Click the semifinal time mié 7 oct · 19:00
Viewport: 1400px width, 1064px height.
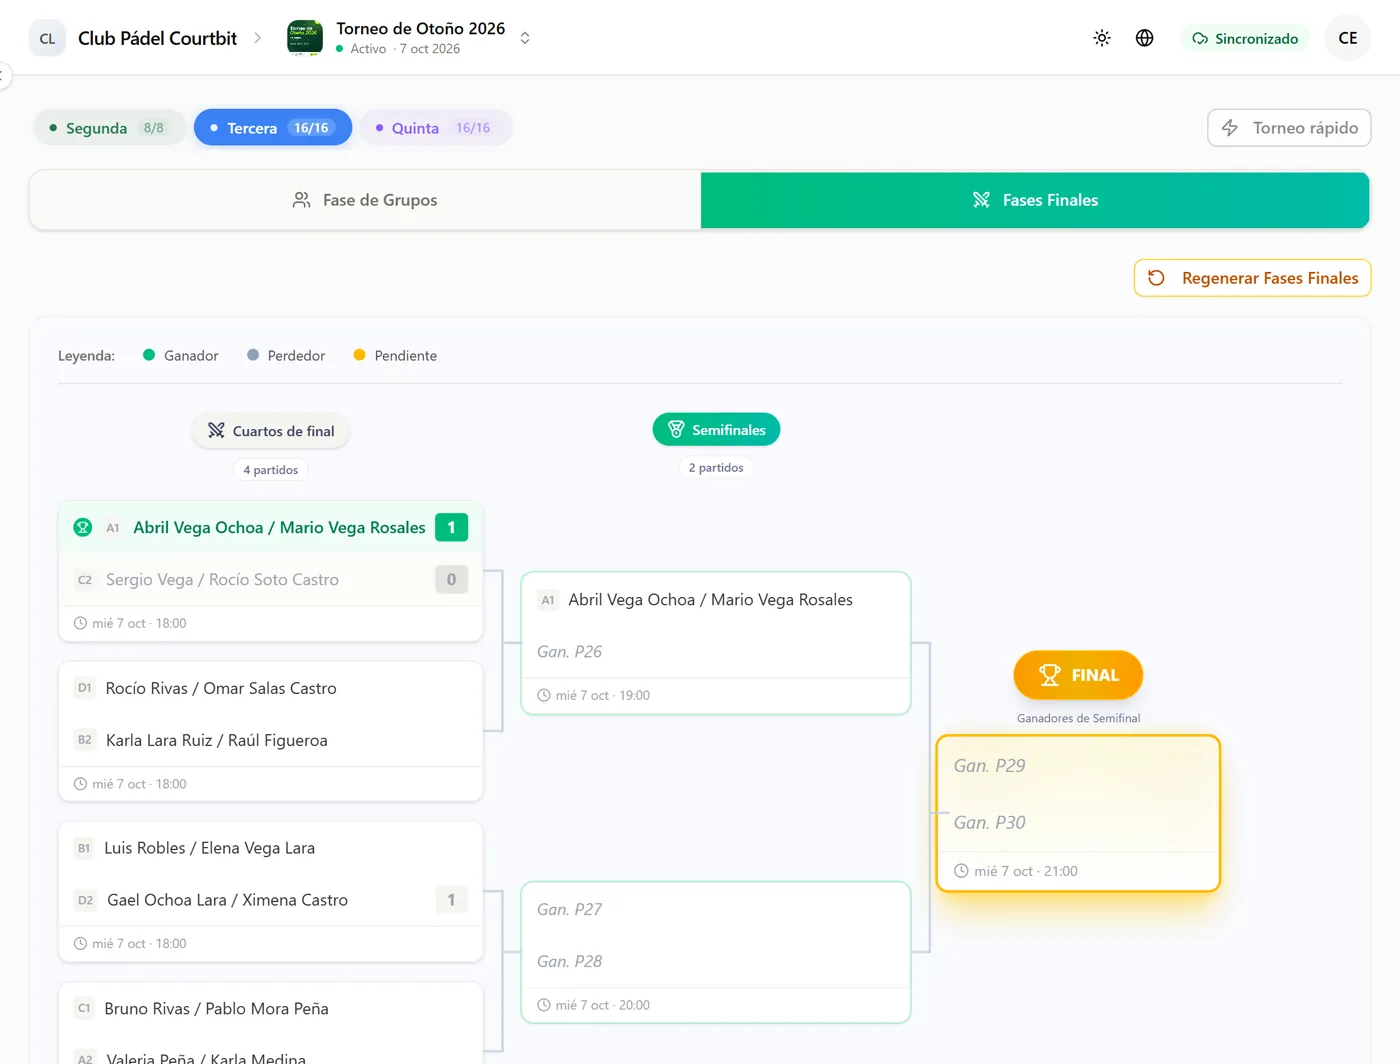(x=602, y=696)
